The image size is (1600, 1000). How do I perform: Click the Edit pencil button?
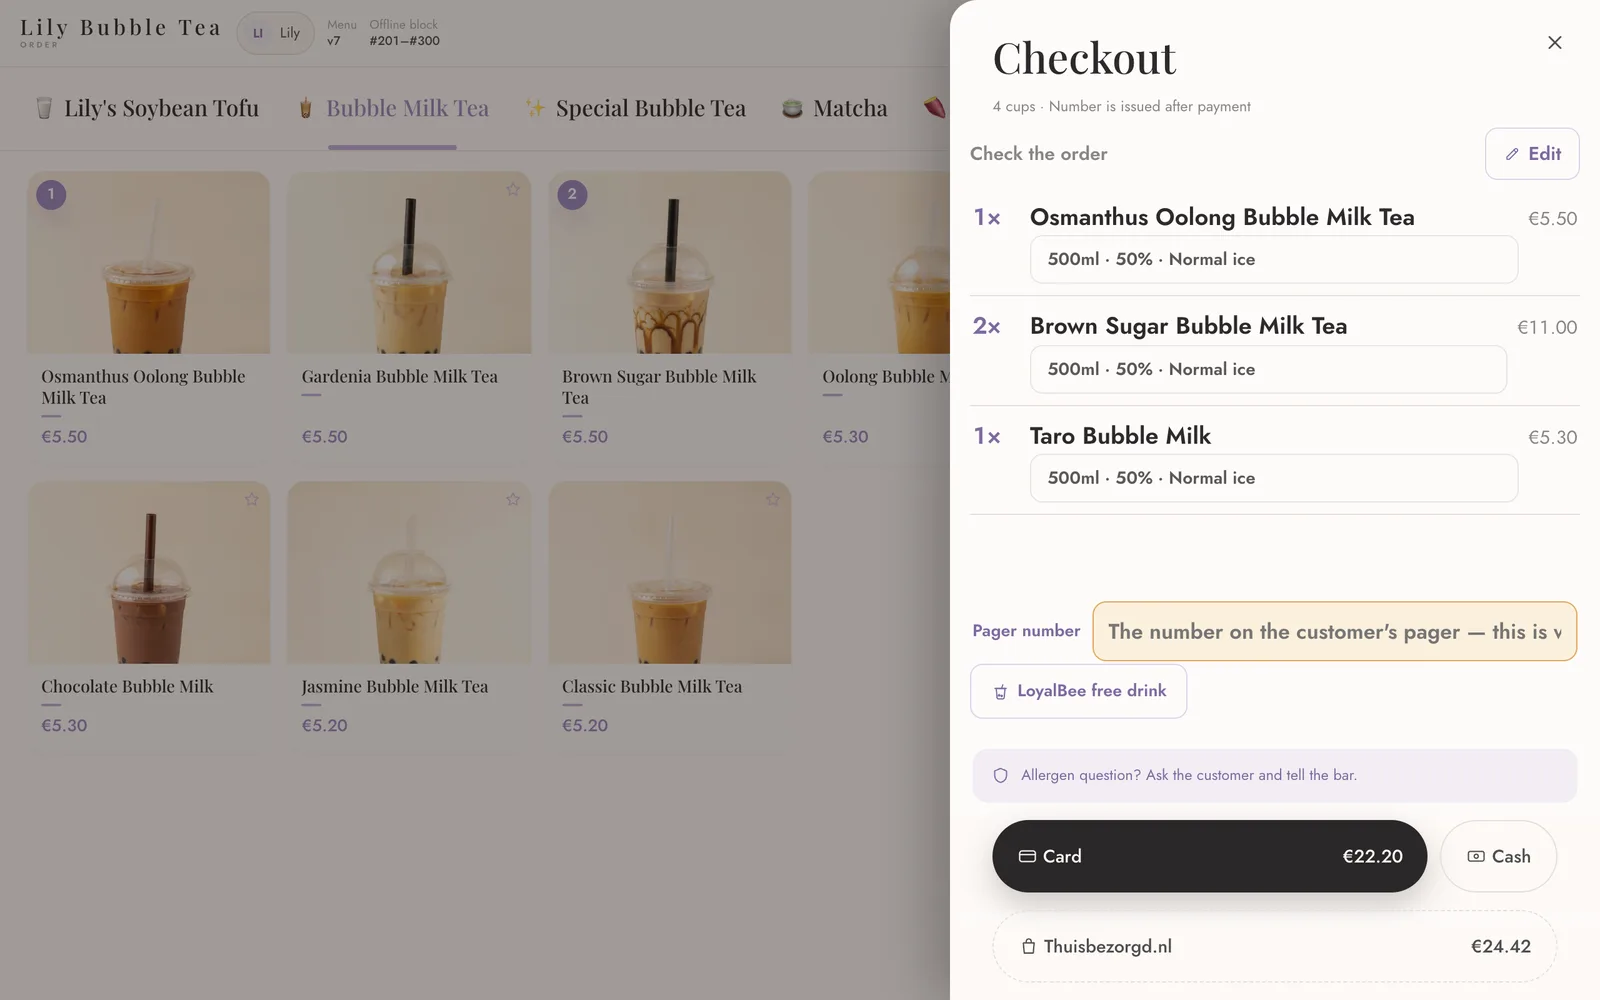coord(1532,154)
